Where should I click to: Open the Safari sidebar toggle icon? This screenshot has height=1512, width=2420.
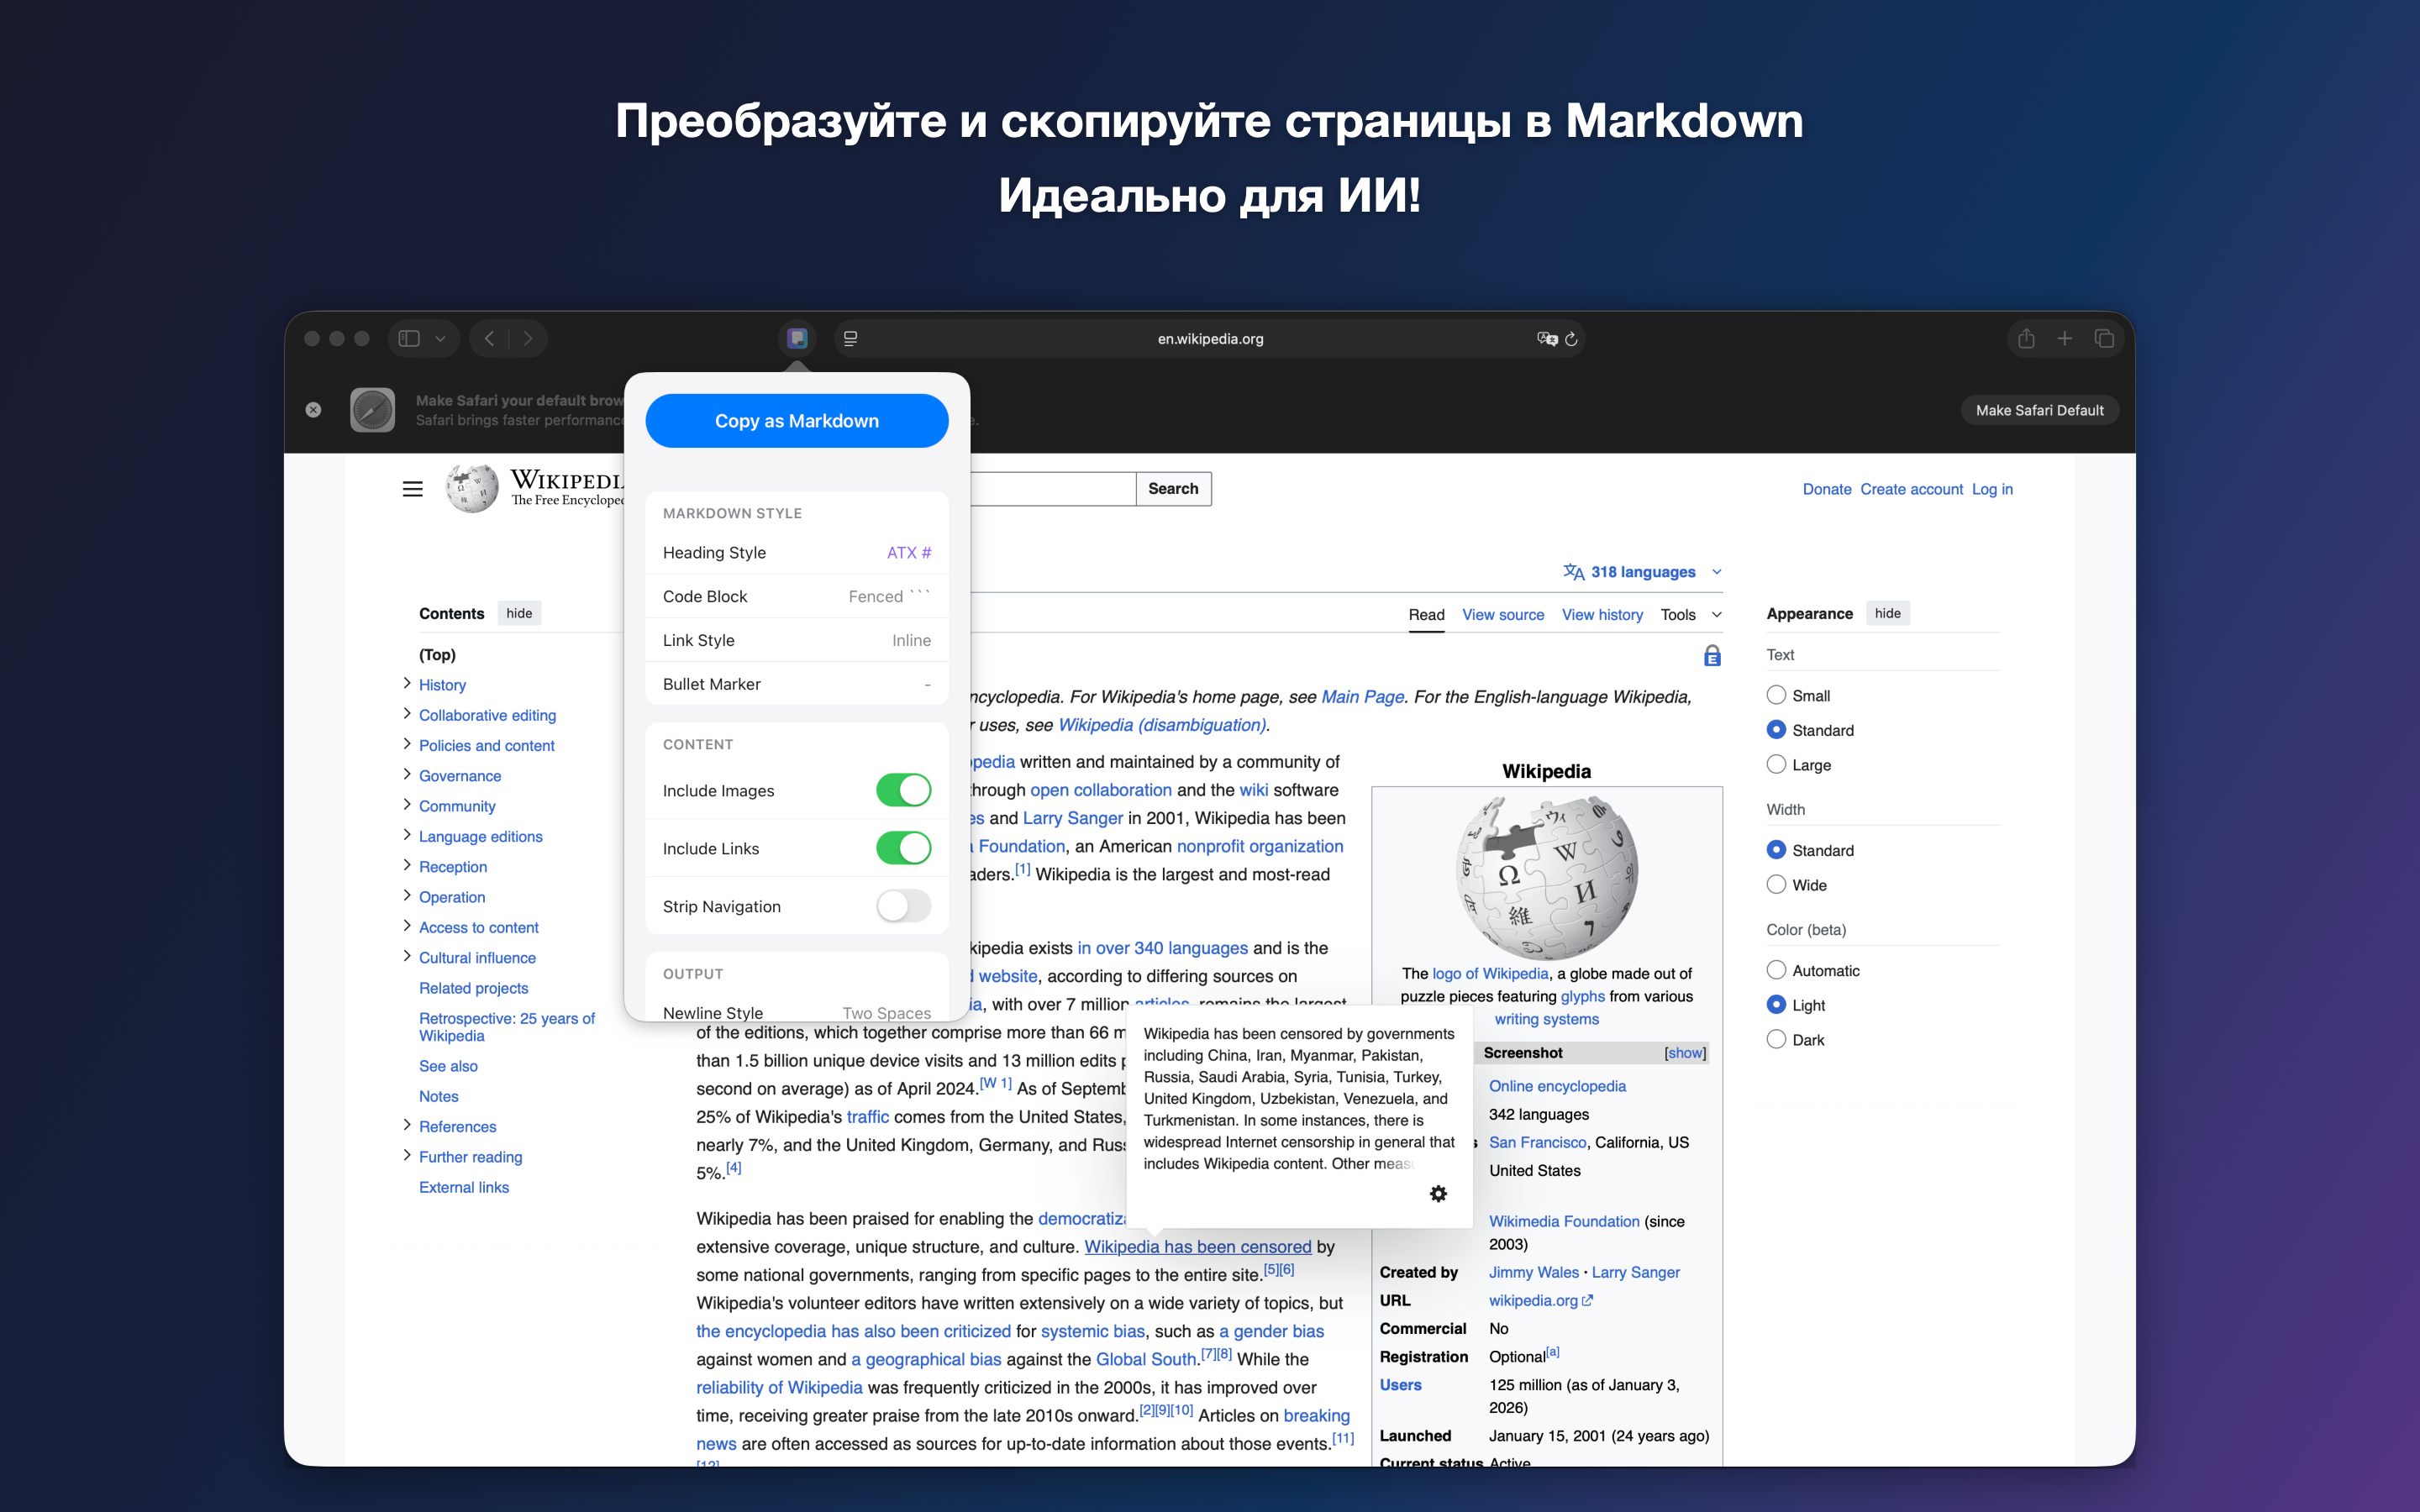pyautogui.click(x=409, y=338)
